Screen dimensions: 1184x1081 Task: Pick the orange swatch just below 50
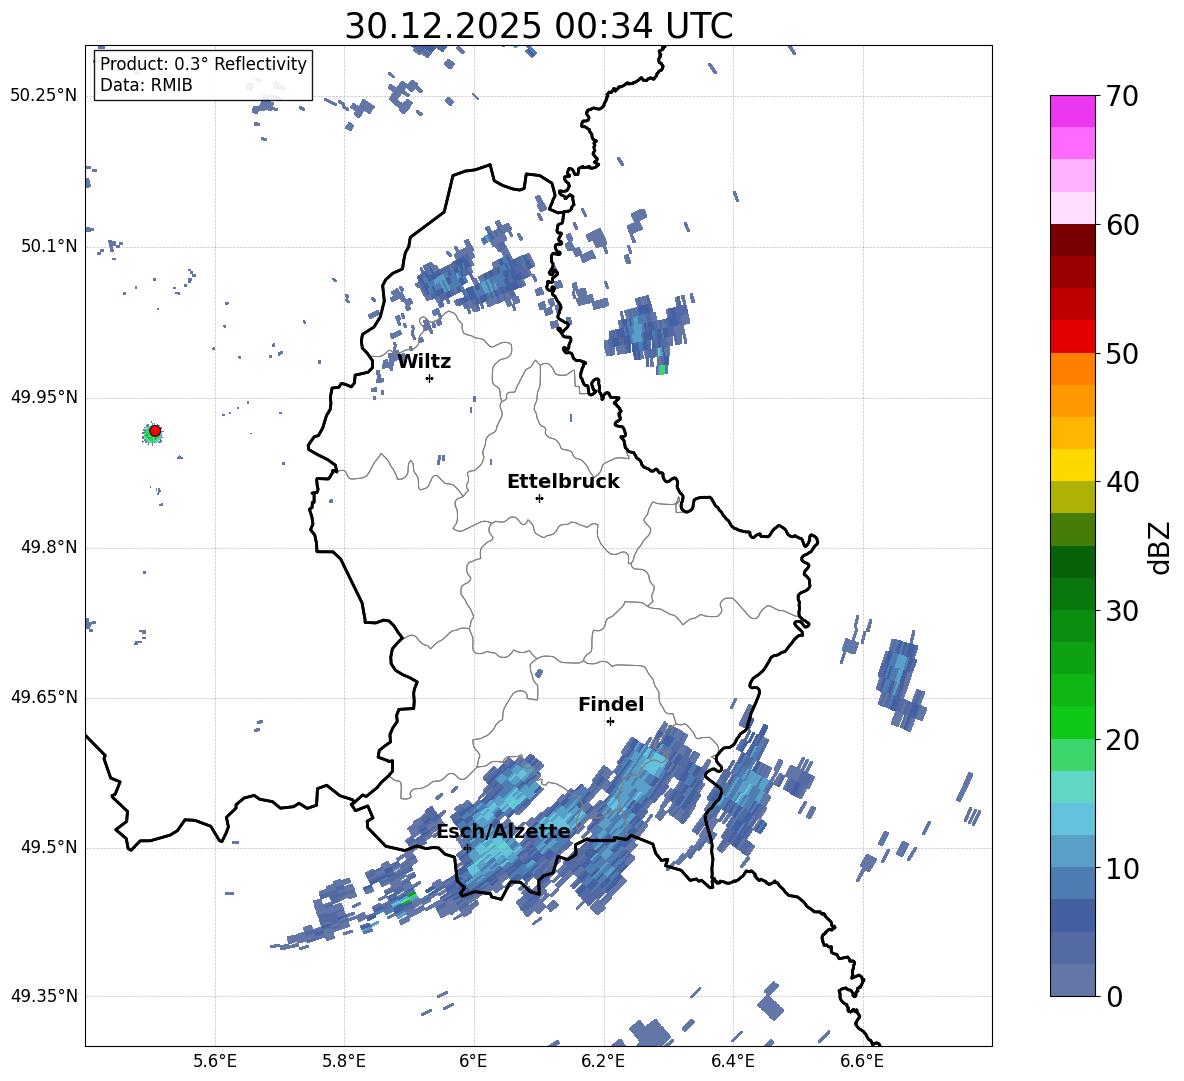tap(1073, 369)
